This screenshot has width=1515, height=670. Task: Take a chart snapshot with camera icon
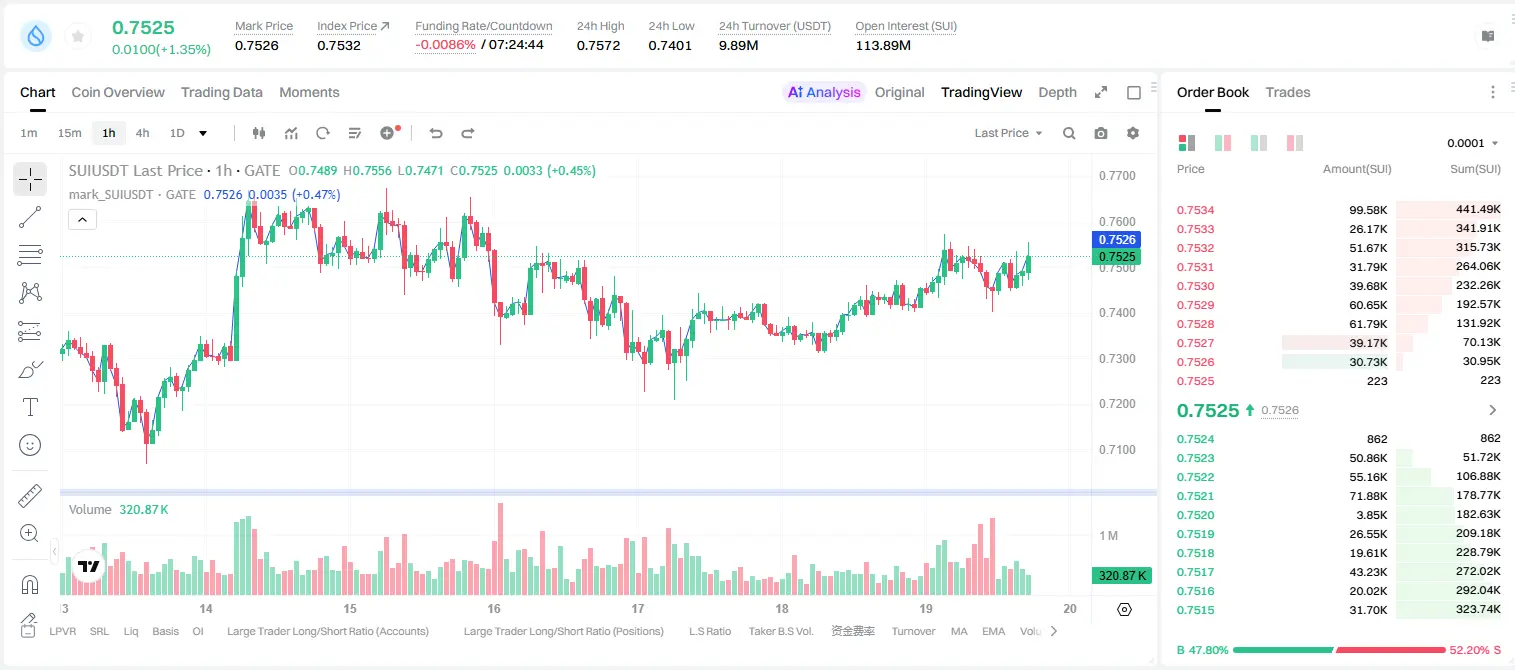(1101, 133)
